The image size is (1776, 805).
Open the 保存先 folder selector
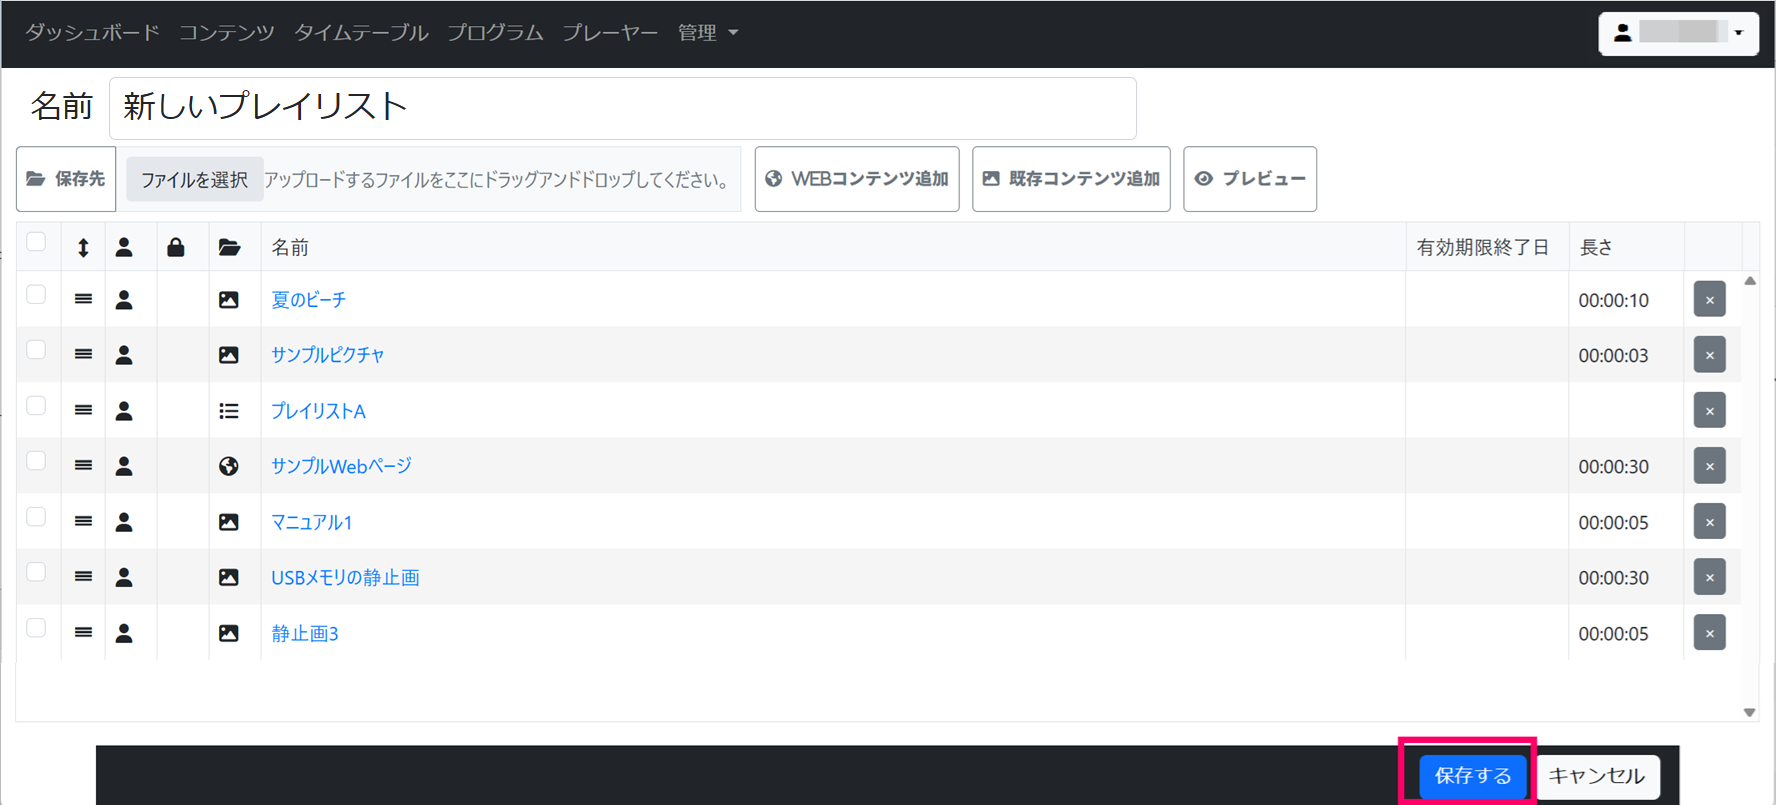(66, 179)
